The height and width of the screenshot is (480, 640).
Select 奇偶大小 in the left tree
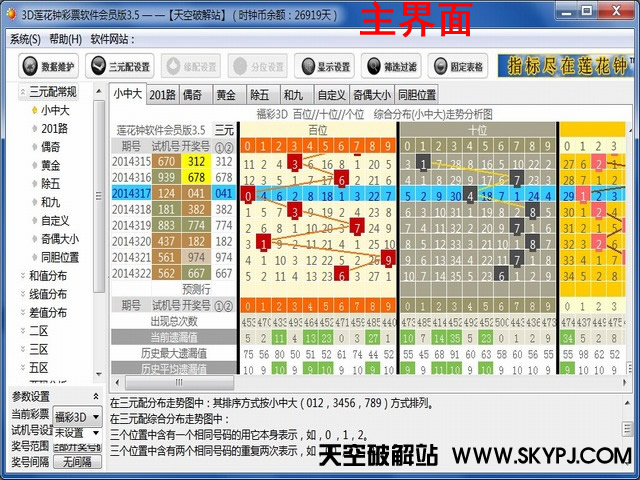60,239
